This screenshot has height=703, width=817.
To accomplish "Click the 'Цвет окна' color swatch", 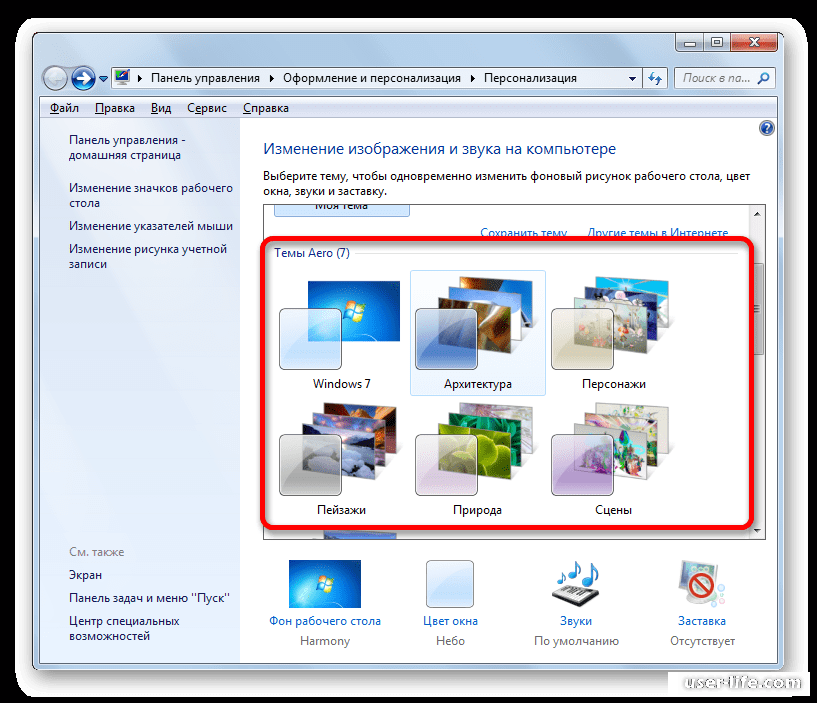I will pos(450,584).
